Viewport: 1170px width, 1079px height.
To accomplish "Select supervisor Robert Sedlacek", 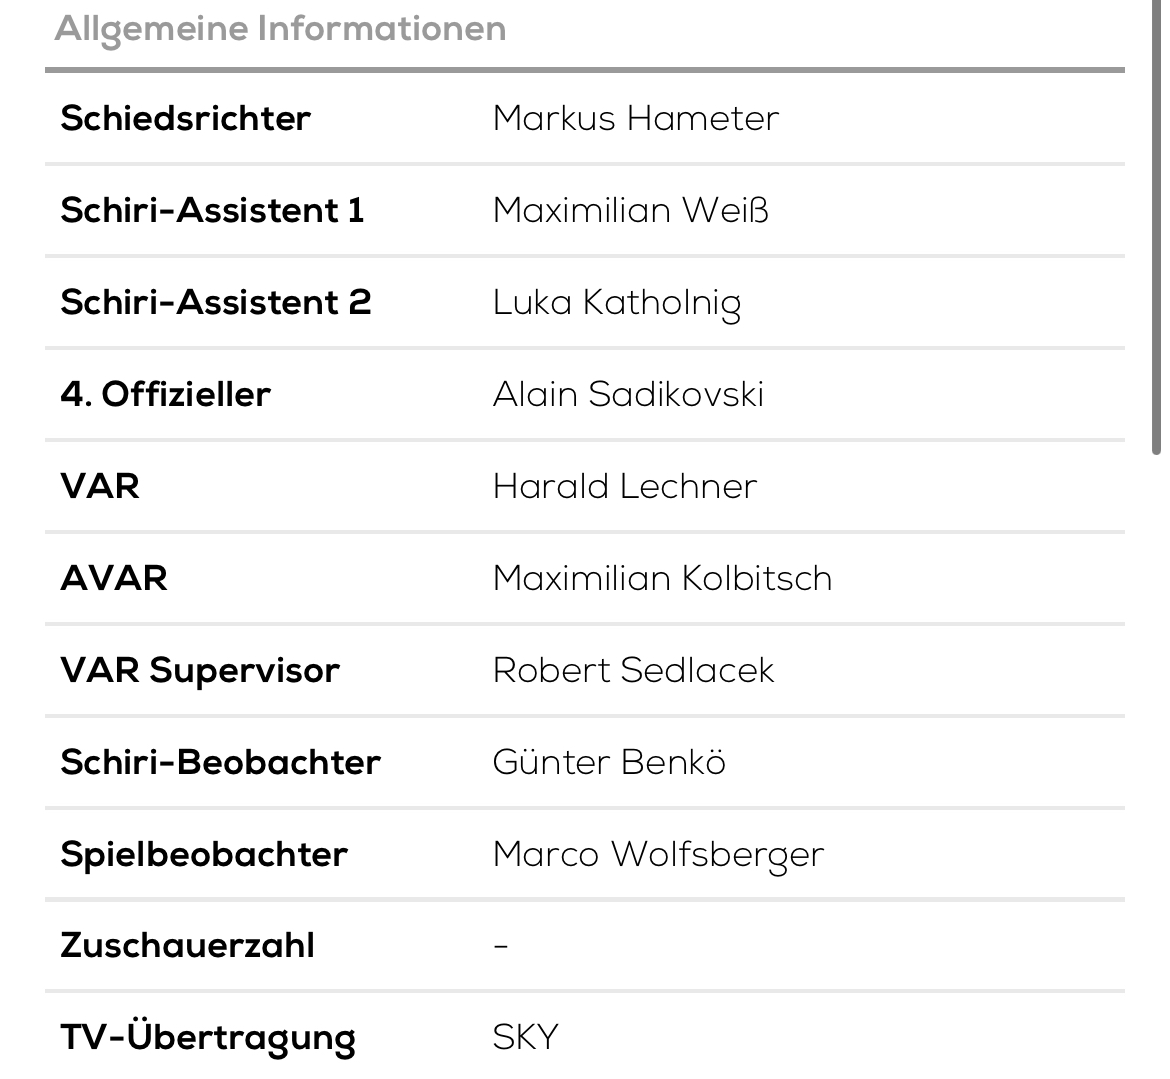I will click(x=634, y=669).
